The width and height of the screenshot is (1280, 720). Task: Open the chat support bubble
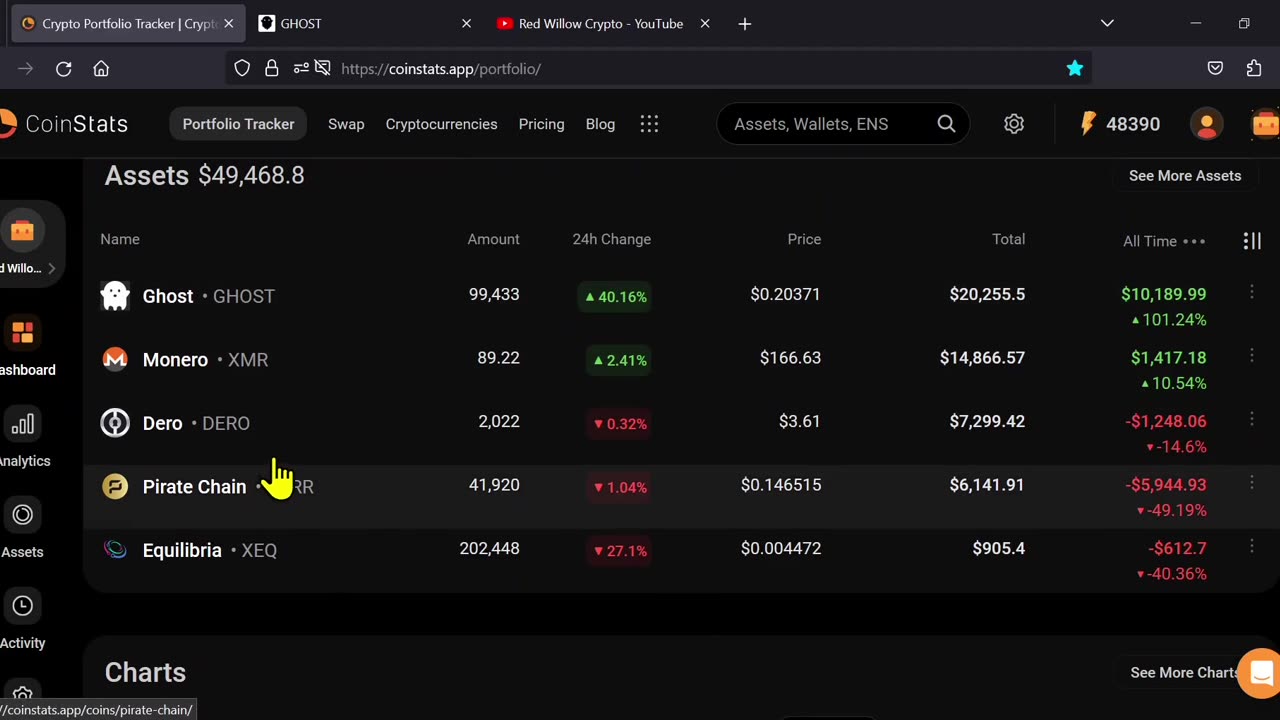(1260, 672)
